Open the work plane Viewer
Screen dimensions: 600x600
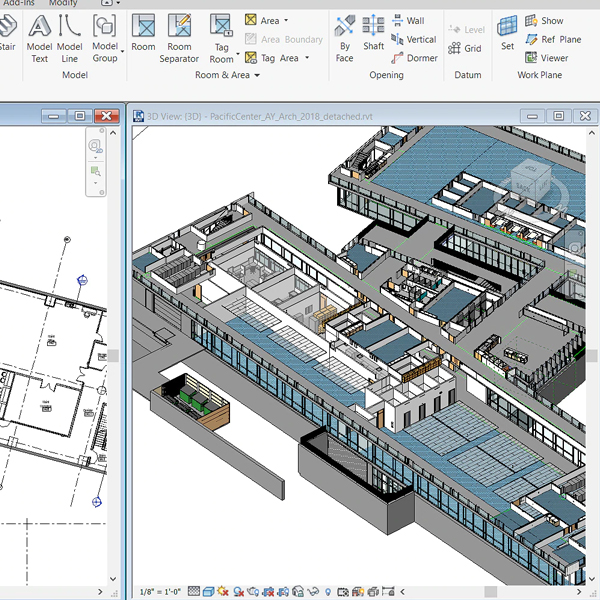click(x=545, y=58)
